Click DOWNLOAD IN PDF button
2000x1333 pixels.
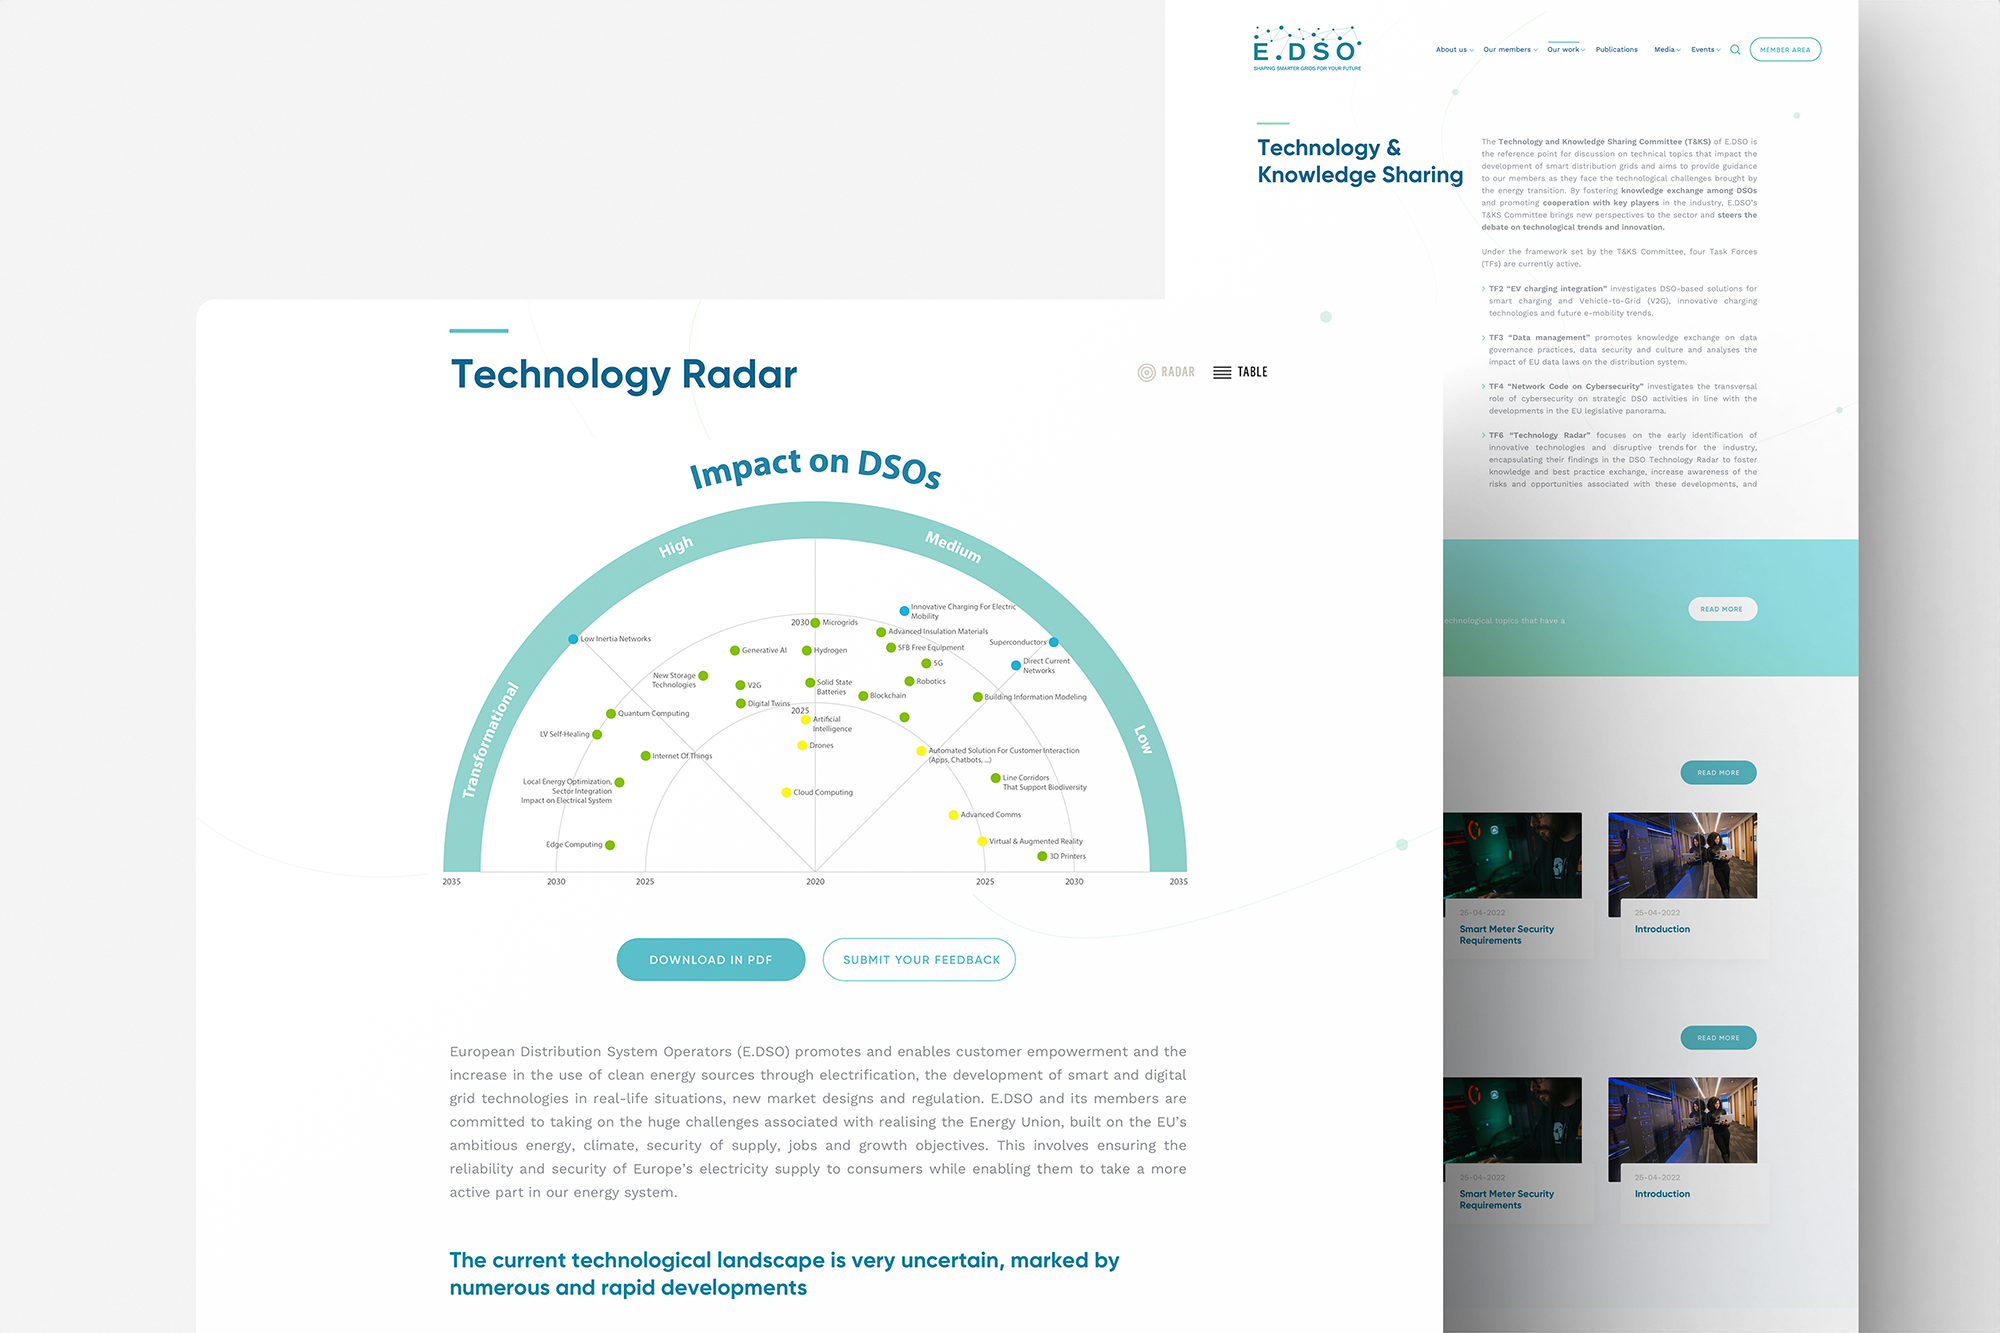click(712, 958)
